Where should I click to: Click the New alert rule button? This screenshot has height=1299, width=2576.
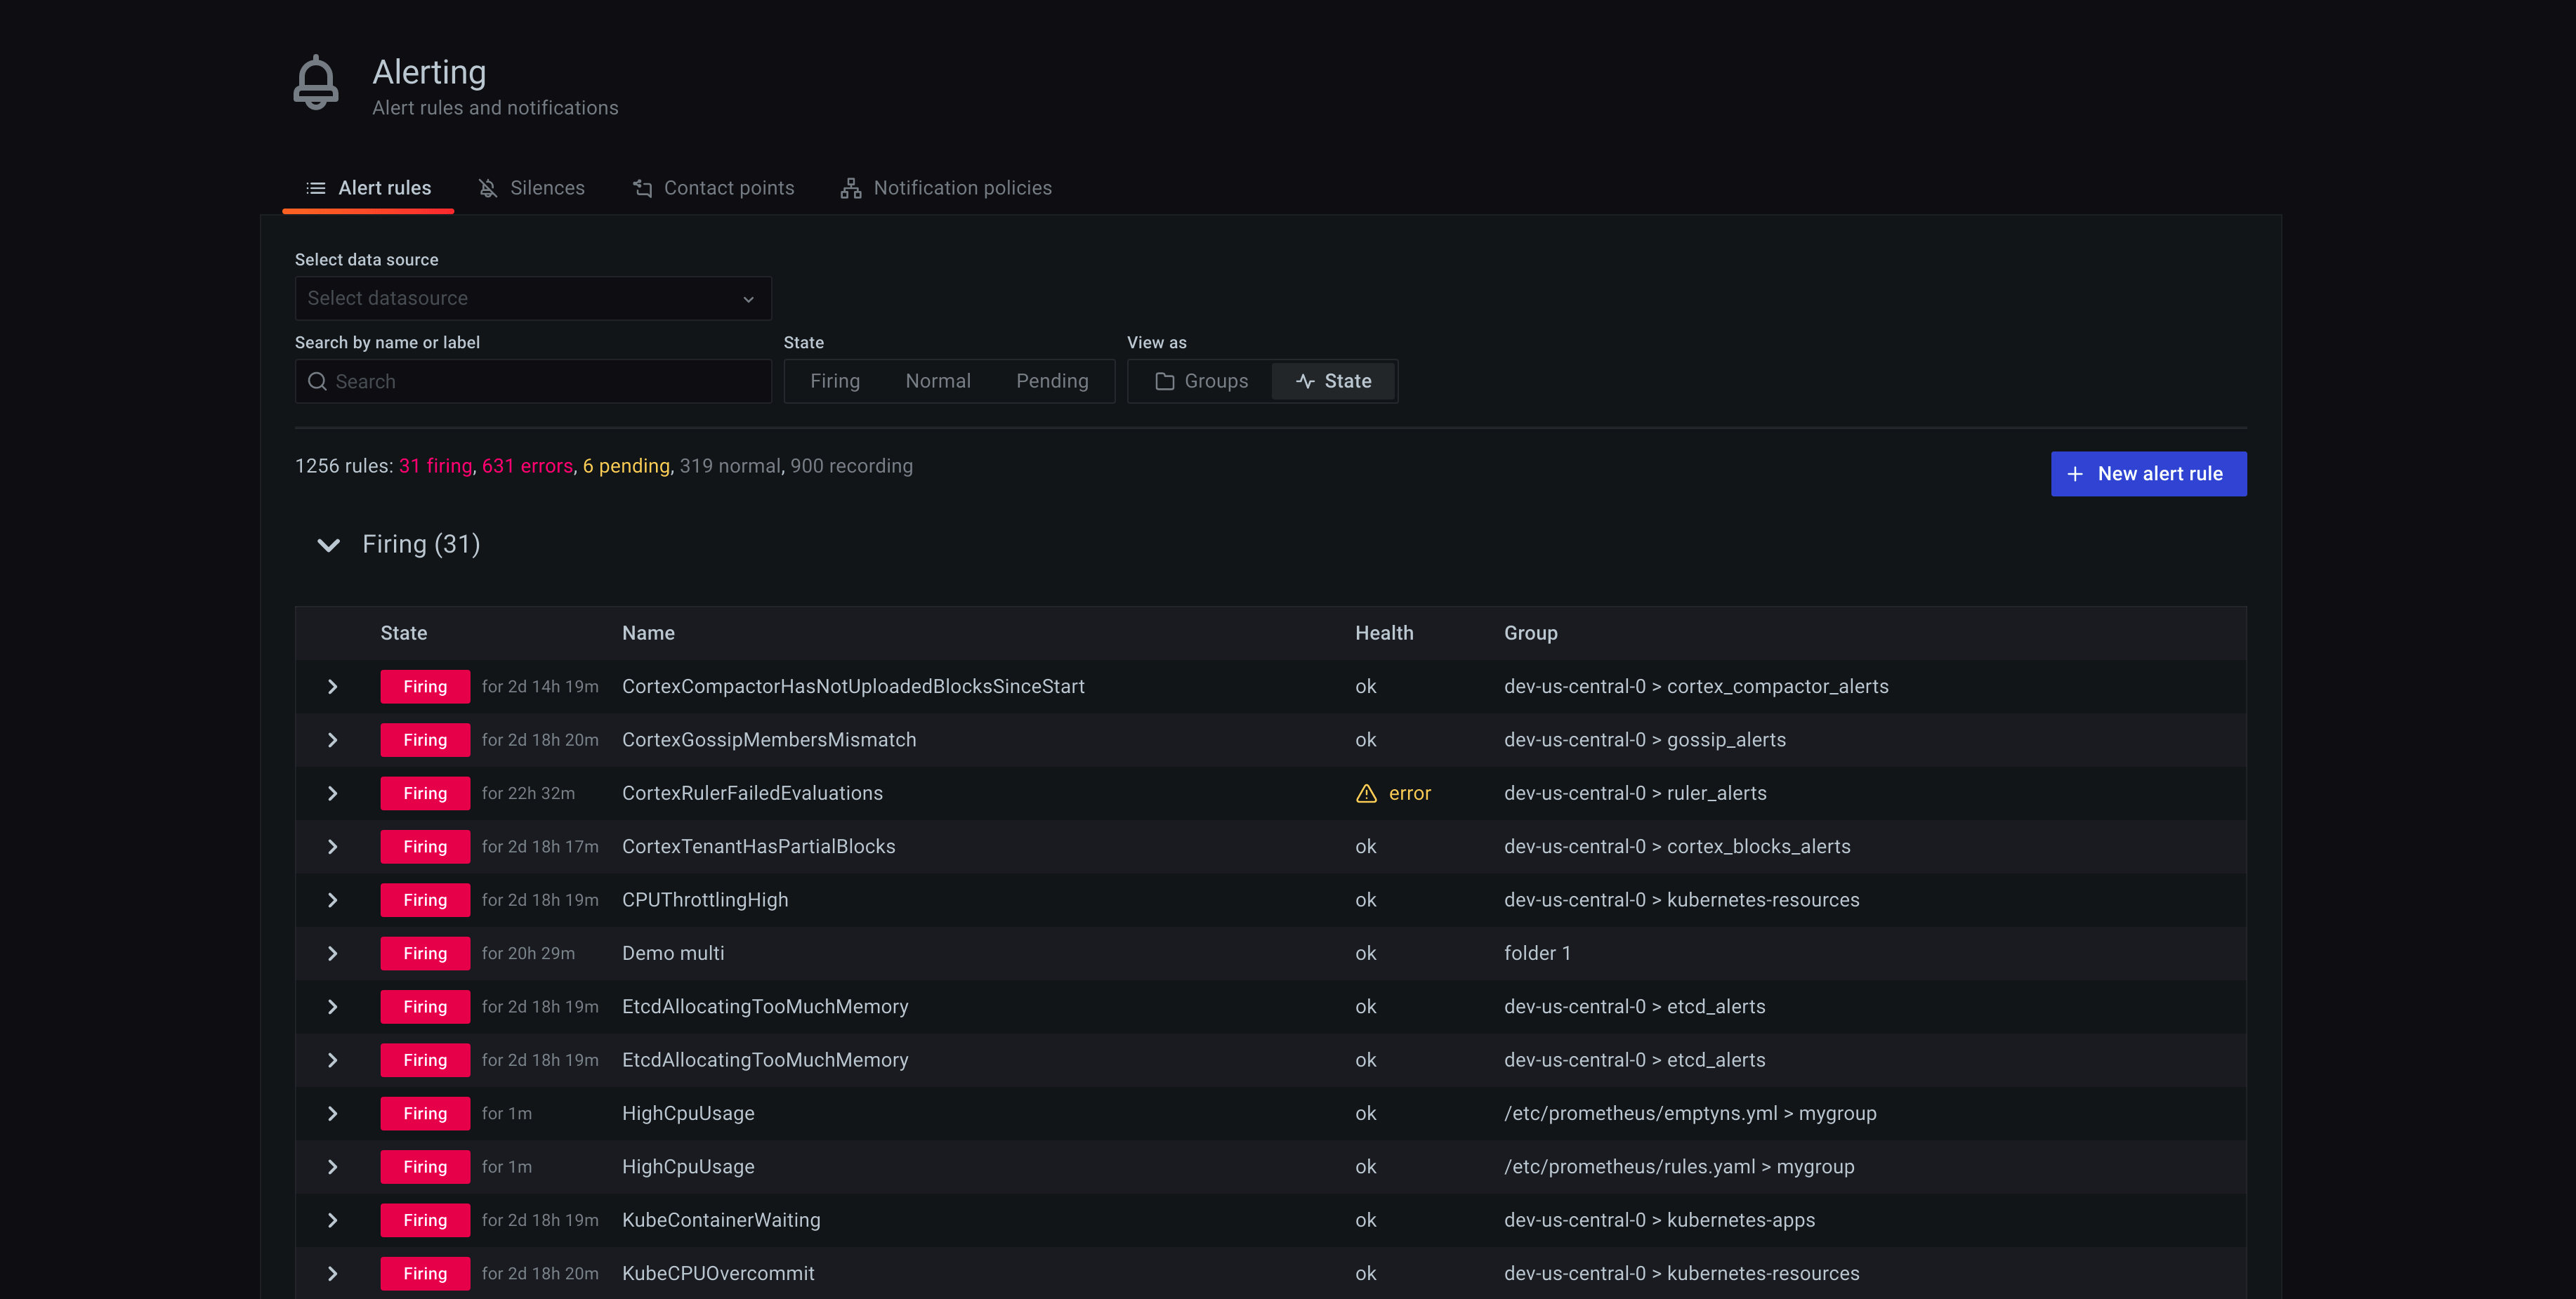(2148, 474)
